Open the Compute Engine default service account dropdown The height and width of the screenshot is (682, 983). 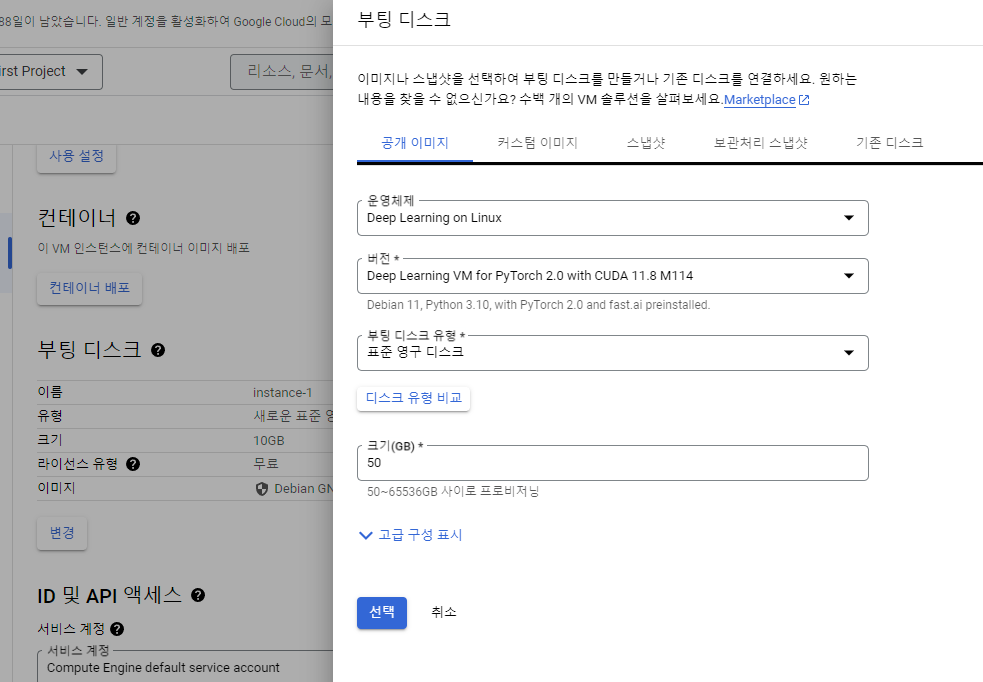click(x=186, y=667)
